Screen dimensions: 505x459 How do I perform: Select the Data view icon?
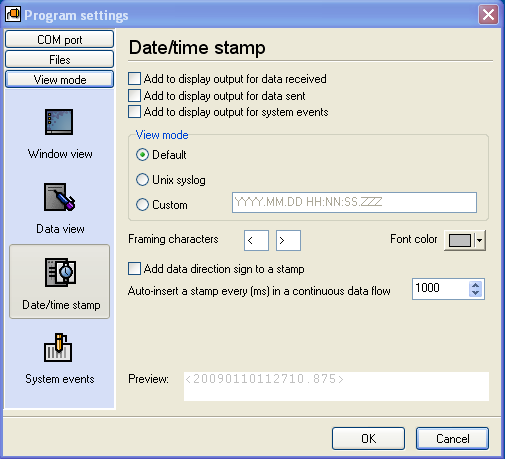59,197
